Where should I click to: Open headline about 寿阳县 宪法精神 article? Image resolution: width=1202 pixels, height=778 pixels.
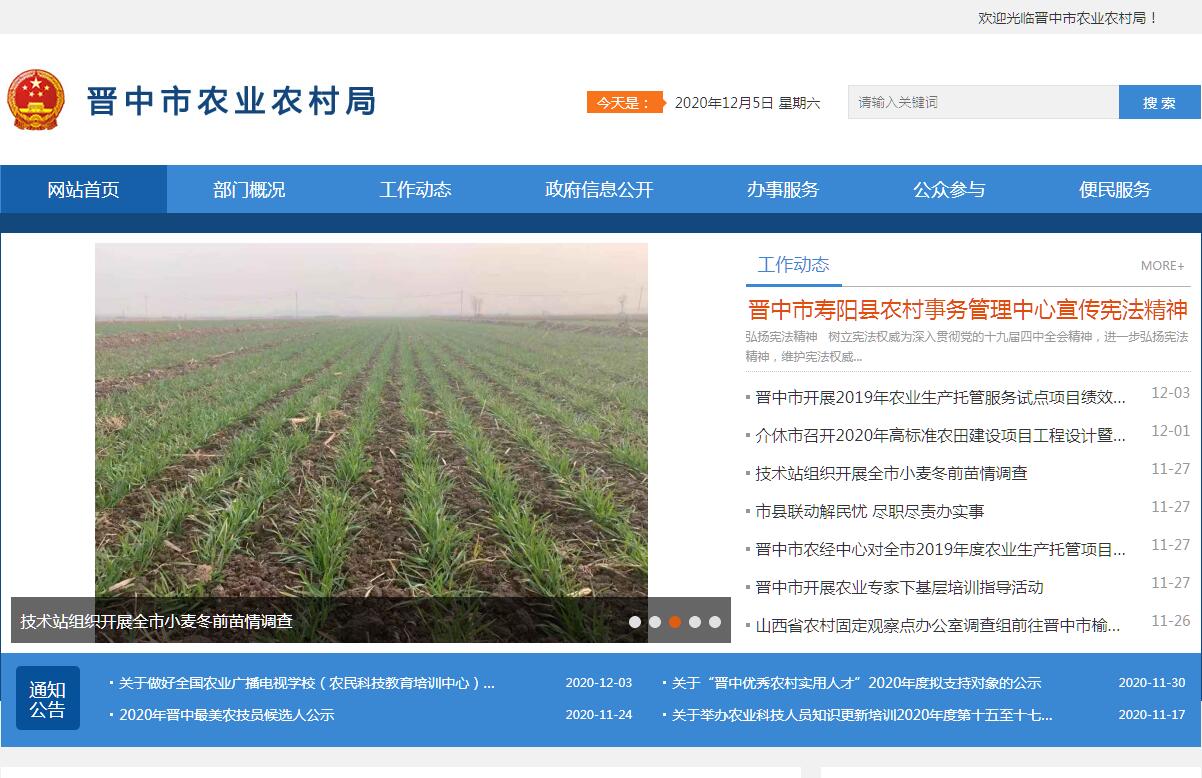pos(967,309)
